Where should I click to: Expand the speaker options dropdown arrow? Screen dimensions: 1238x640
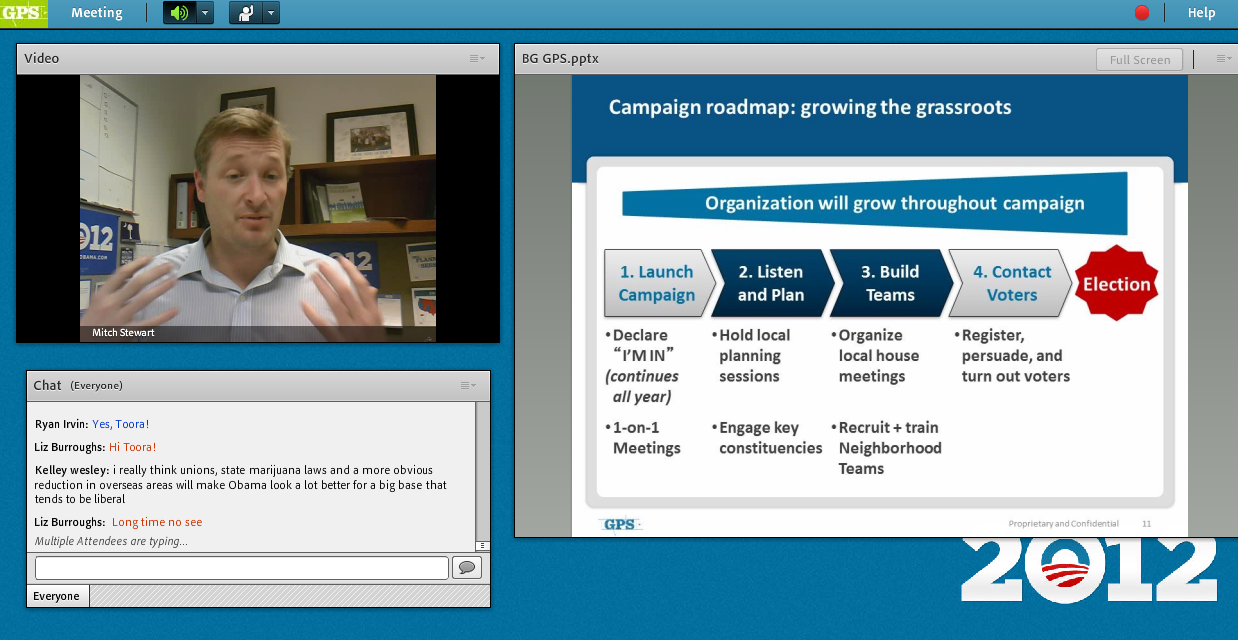click(205, 13)
